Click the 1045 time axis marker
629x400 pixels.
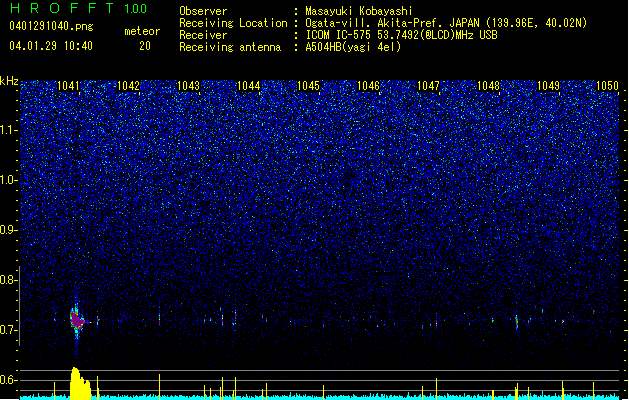tap(308, 86)
